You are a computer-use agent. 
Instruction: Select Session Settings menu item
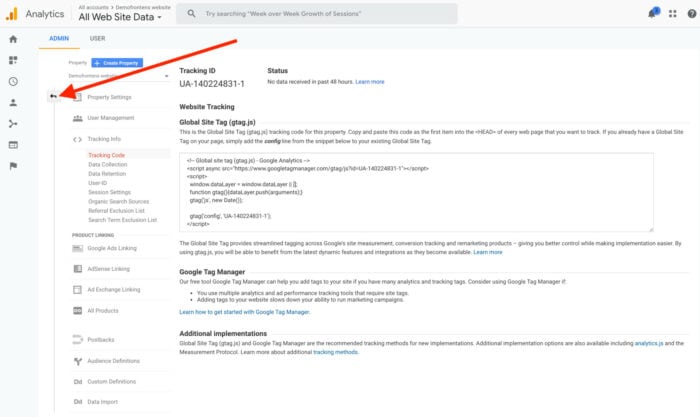[x=109, y=192]
